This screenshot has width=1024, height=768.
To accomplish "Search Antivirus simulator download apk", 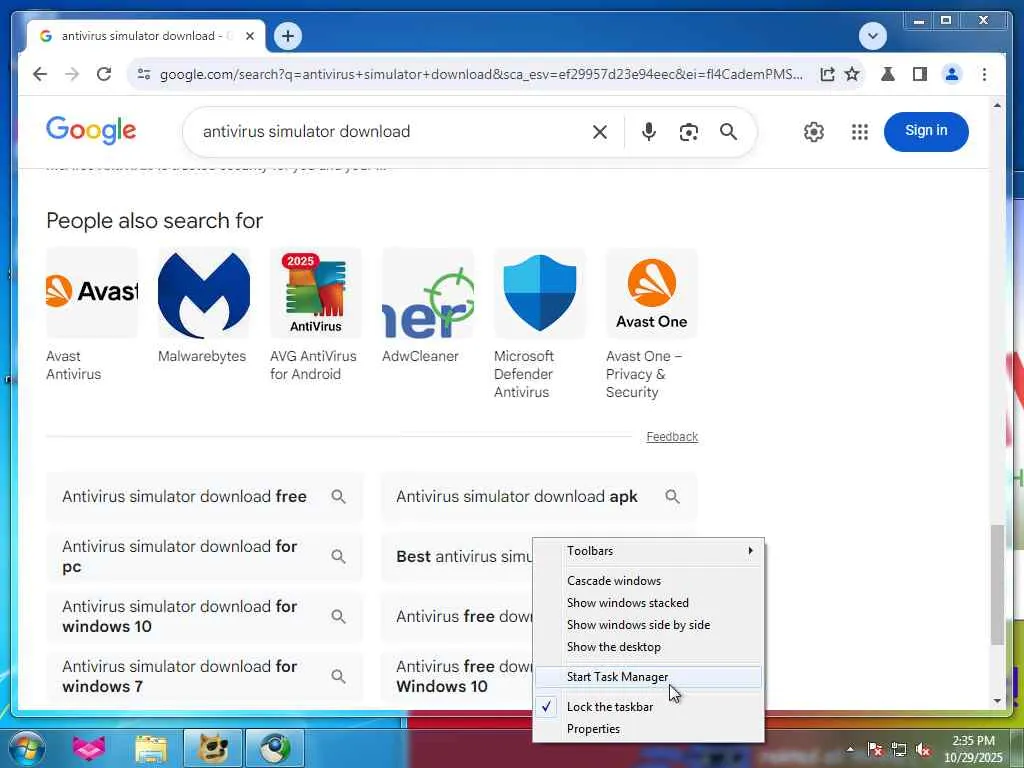I will point(538,496).
